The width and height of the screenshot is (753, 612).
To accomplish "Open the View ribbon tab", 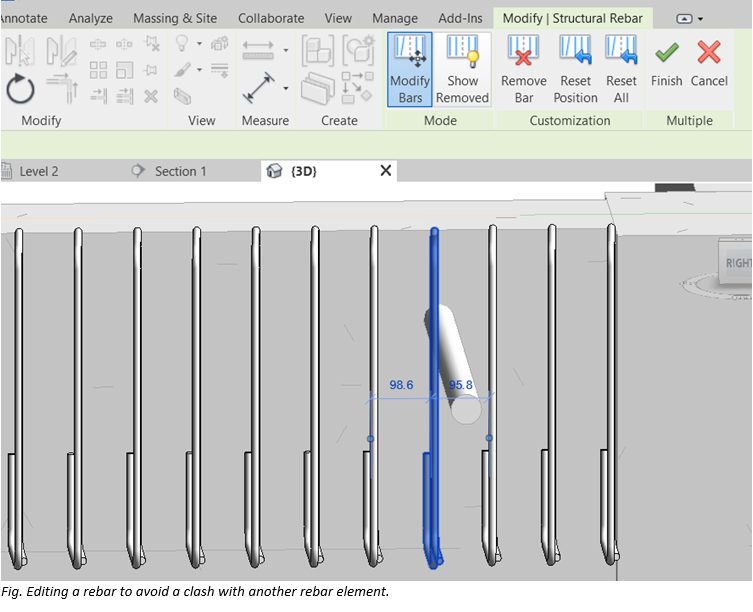I will (338, 18).
